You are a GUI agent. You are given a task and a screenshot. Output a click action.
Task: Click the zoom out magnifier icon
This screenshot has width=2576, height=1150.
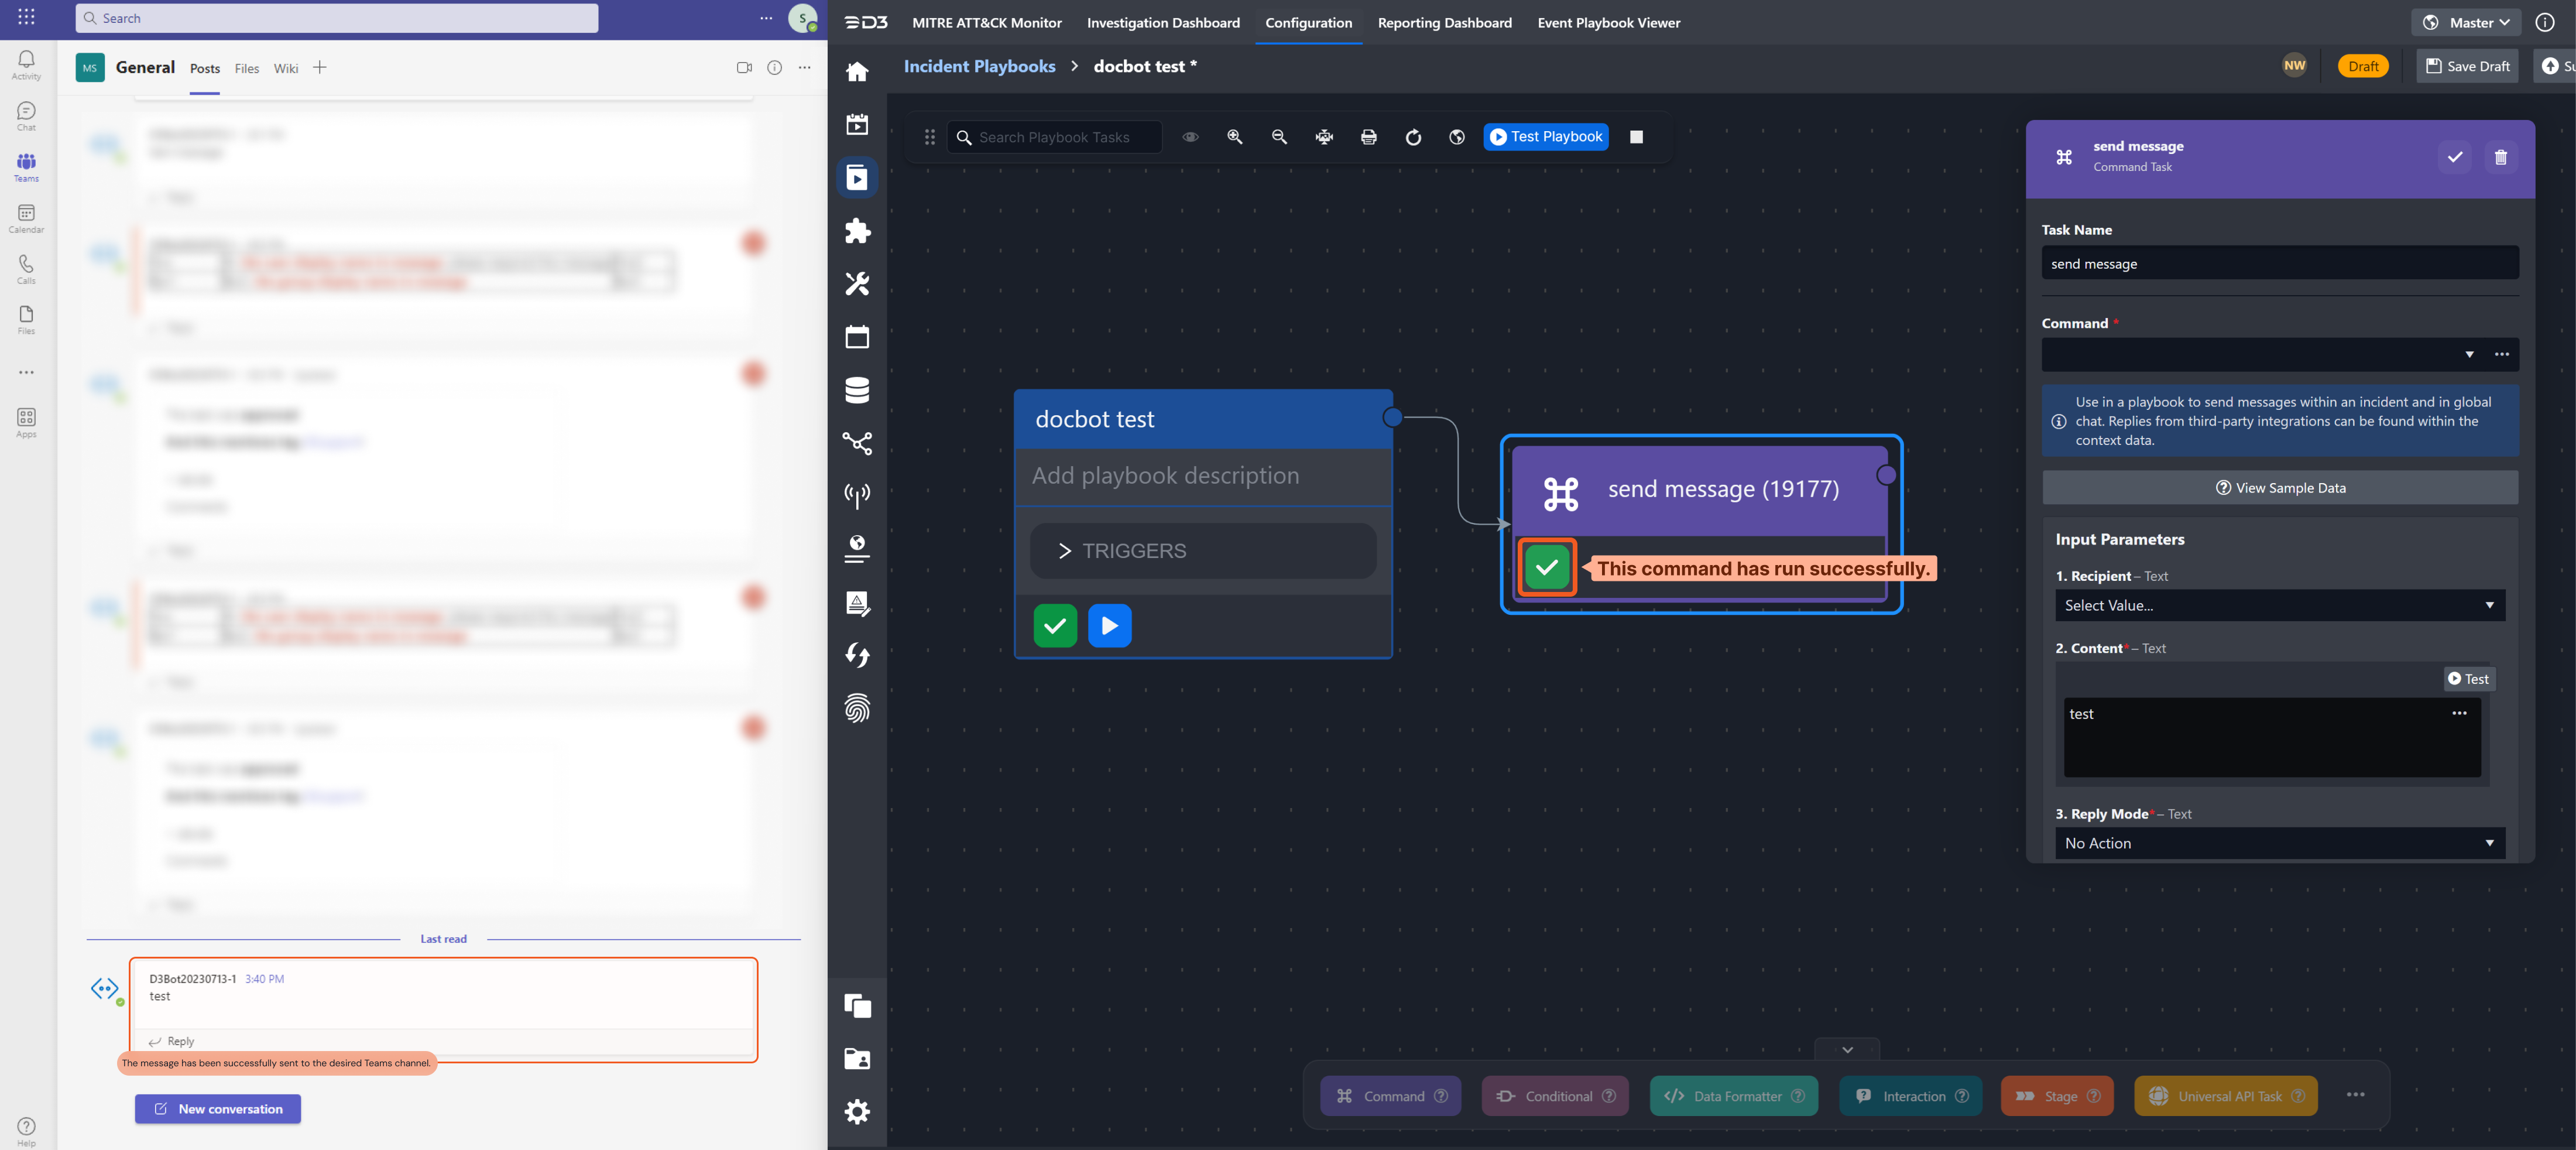coord(1279,137)
